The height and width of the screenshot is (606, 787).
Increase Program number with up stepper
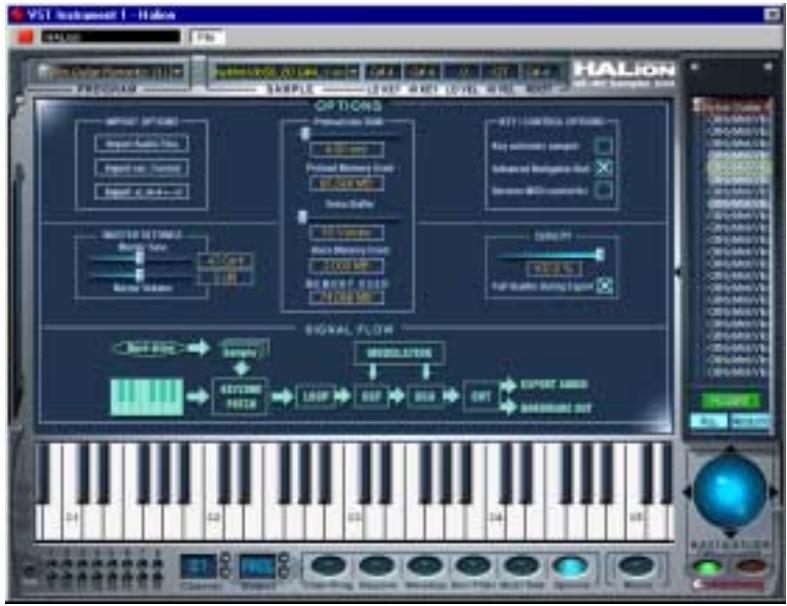[x=284, y=558]
